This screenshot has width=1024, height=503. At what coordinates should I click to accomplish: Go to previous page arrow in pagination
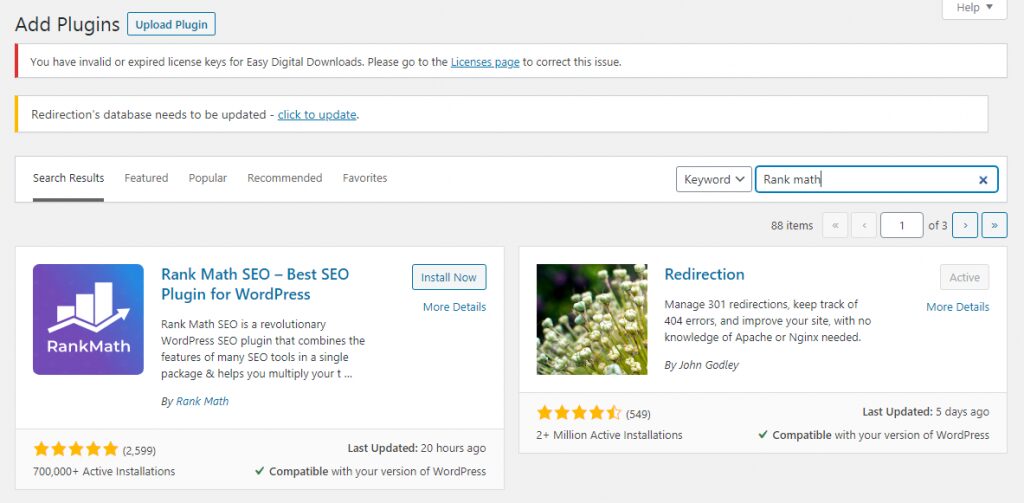pyautogui.click(x=864, y=225)
